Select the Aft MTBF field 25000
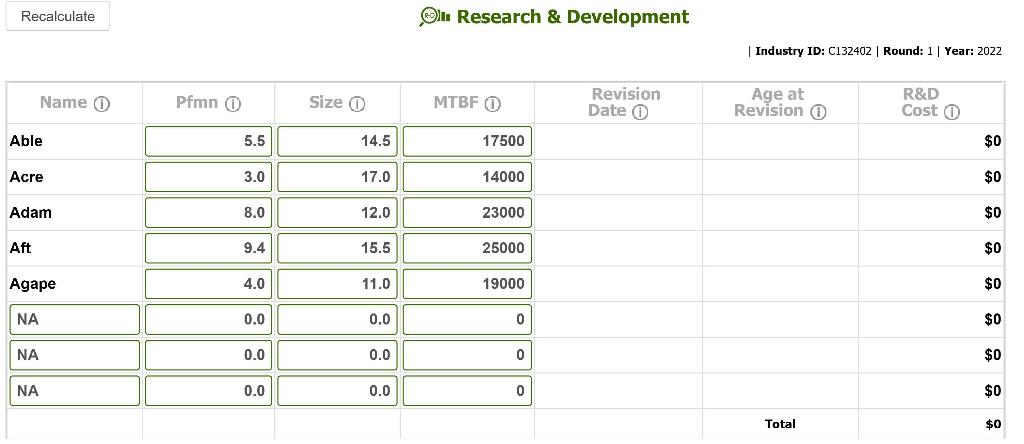1024x444 pixels. [467, 248]
